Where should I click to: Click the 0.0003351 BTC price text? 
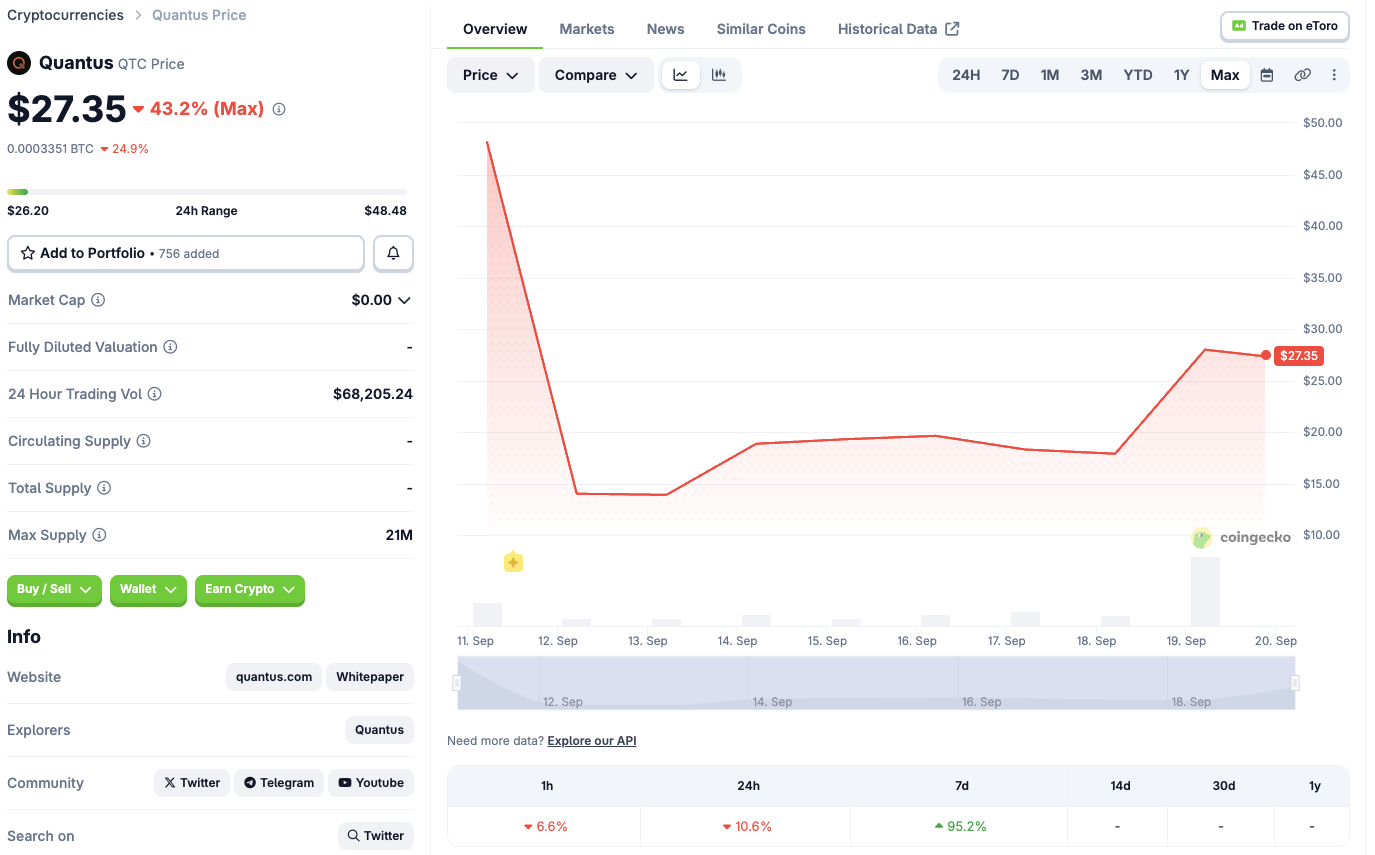pyautogui.click(x=50, y=149)
